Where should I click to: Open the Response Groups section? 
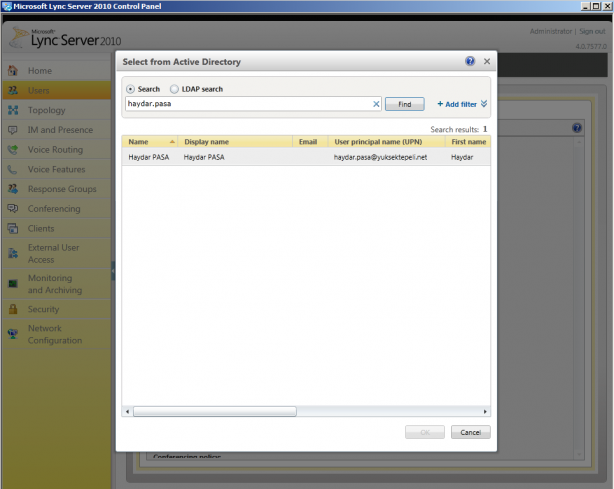(56, 189)
